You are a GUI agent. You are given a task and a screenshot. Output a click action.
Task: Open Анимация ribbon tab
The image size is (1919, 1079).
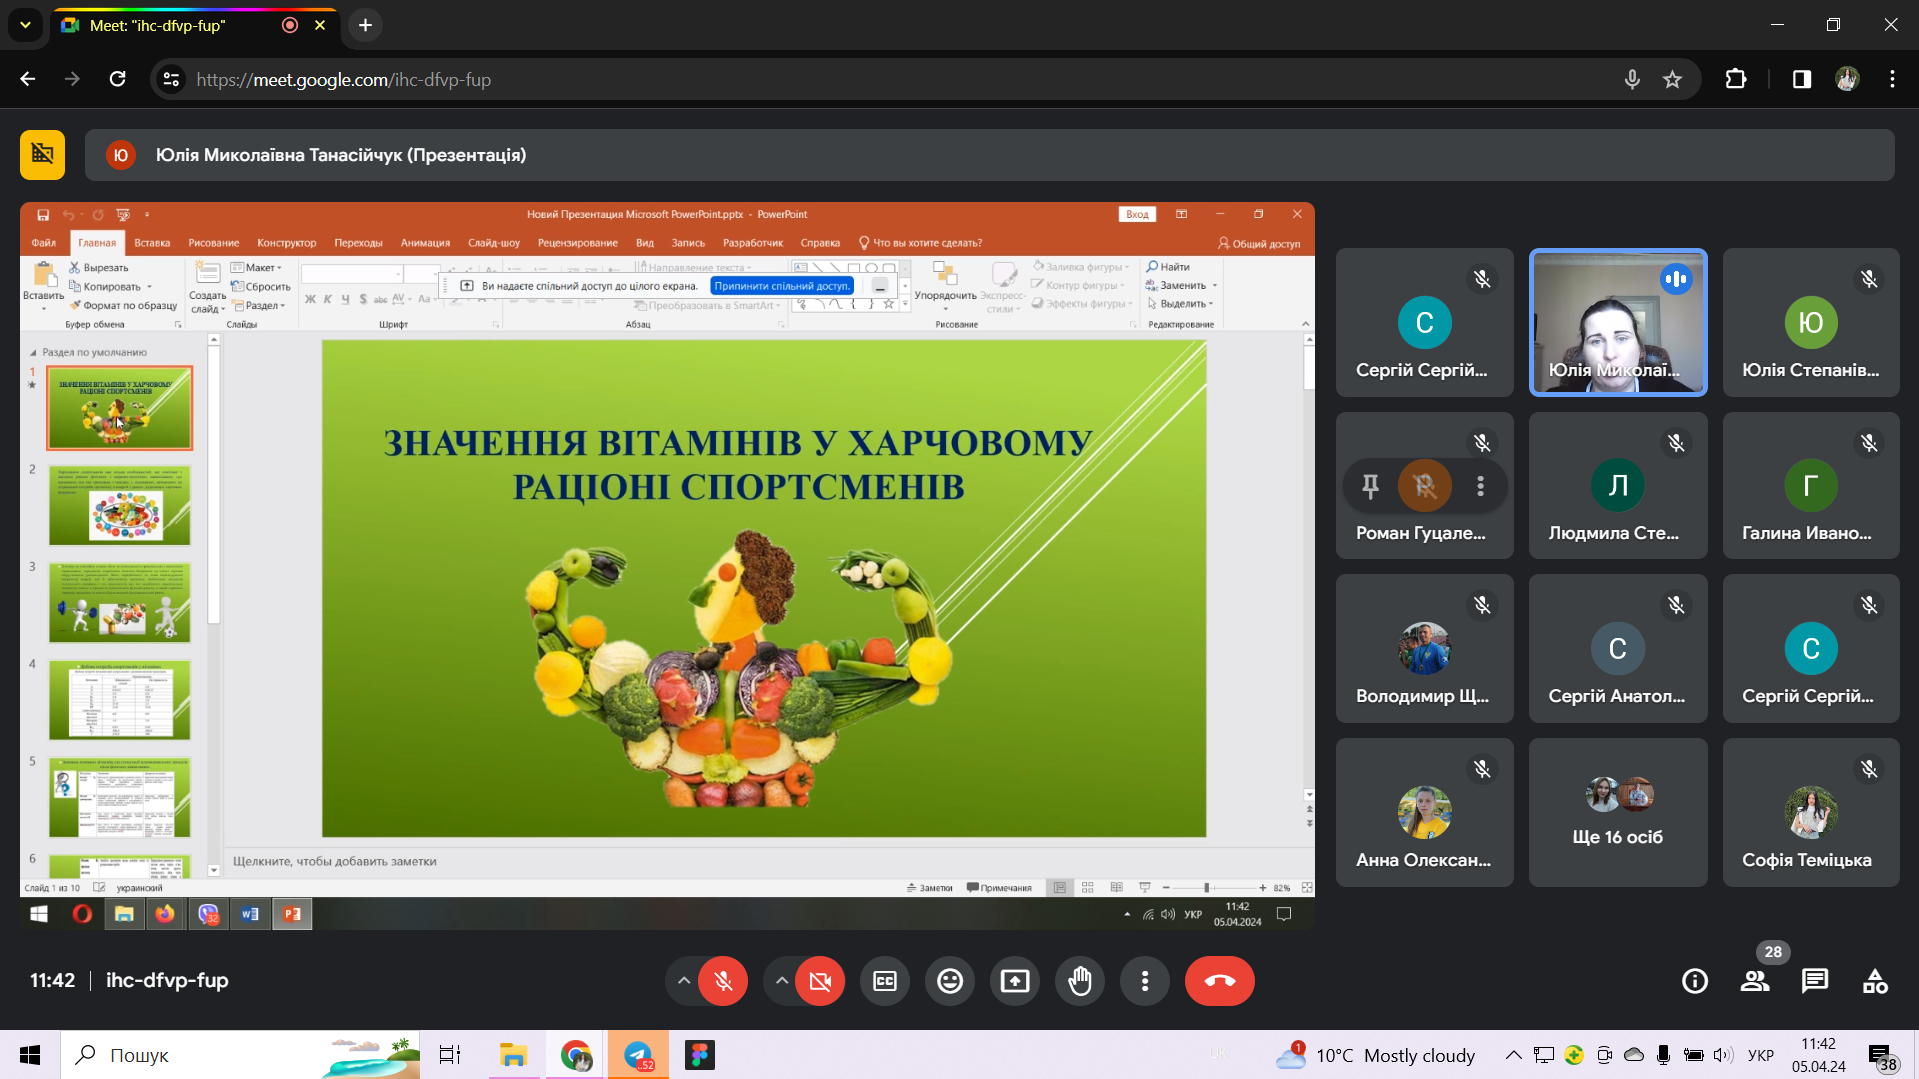(425, 243)
